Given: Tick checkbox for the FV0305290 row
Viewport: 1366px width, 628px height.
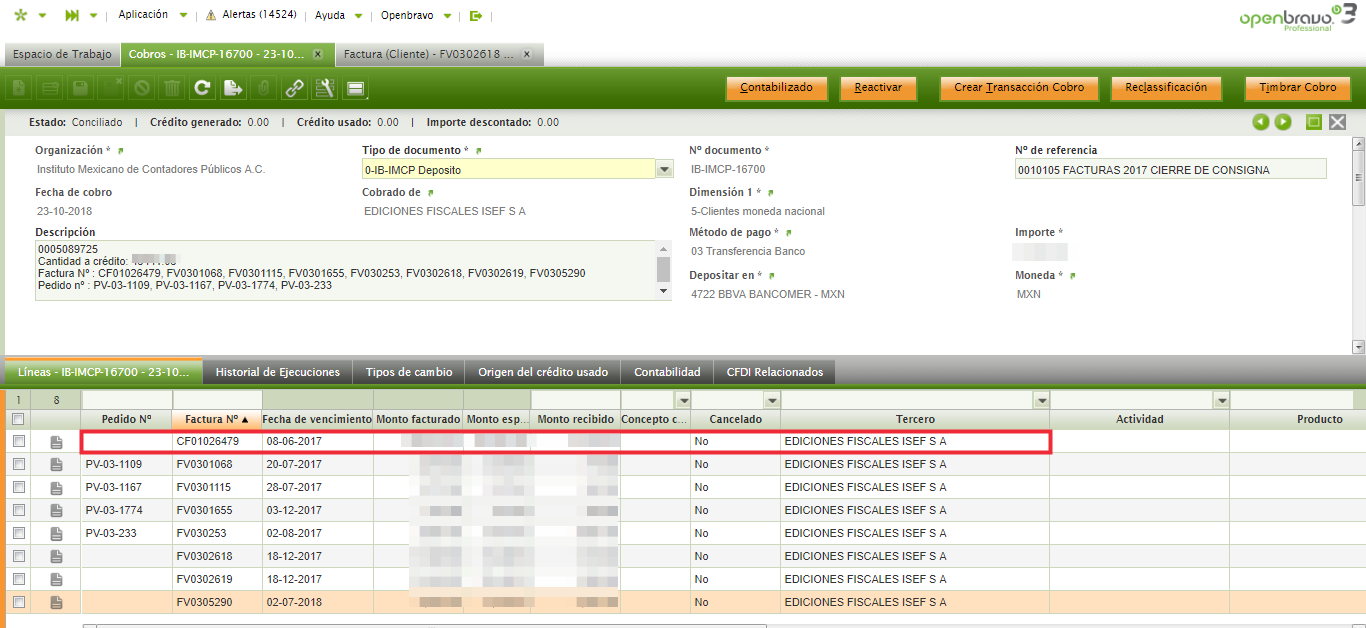Looking at the screenshot, I should pyautogui.click(x=18, y=603).
